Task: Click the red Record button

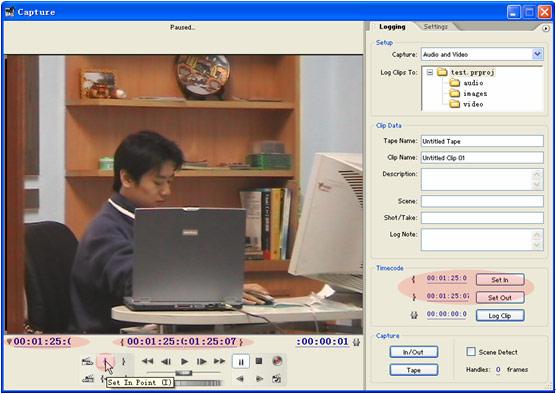Action: coord(277,361)
